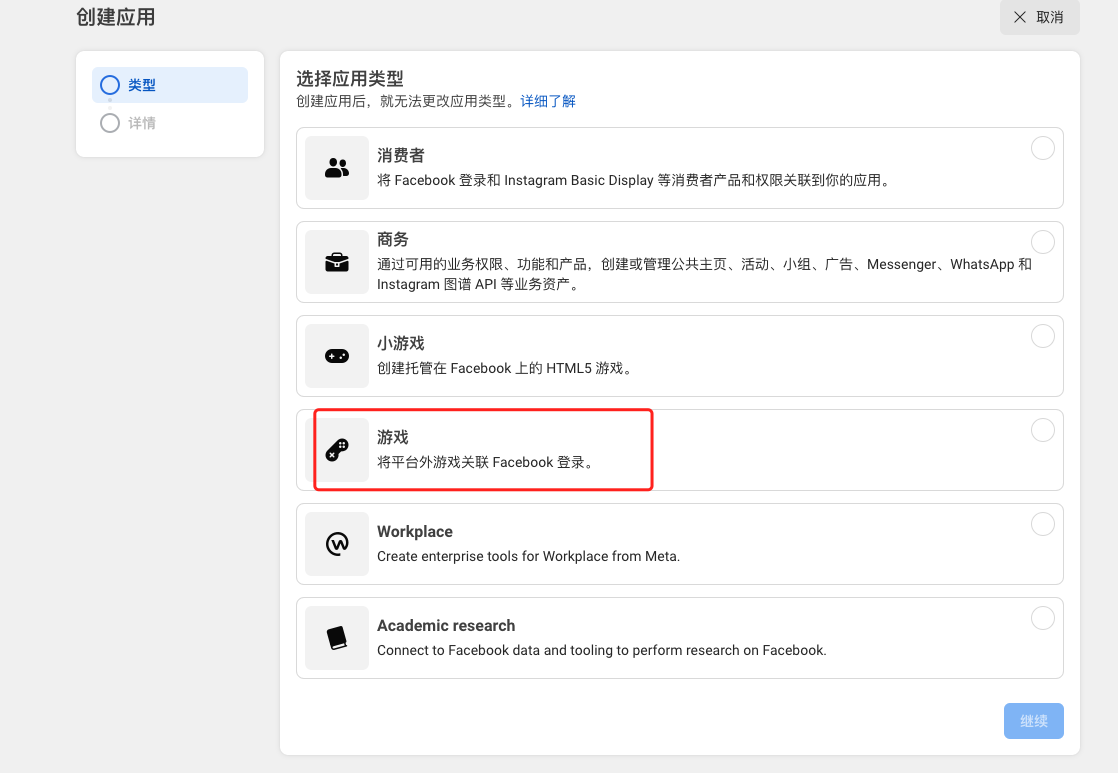The image size is (1118, 773).
Task: Click the 商务 Messenger WhatsApp description
Action: 704,275
